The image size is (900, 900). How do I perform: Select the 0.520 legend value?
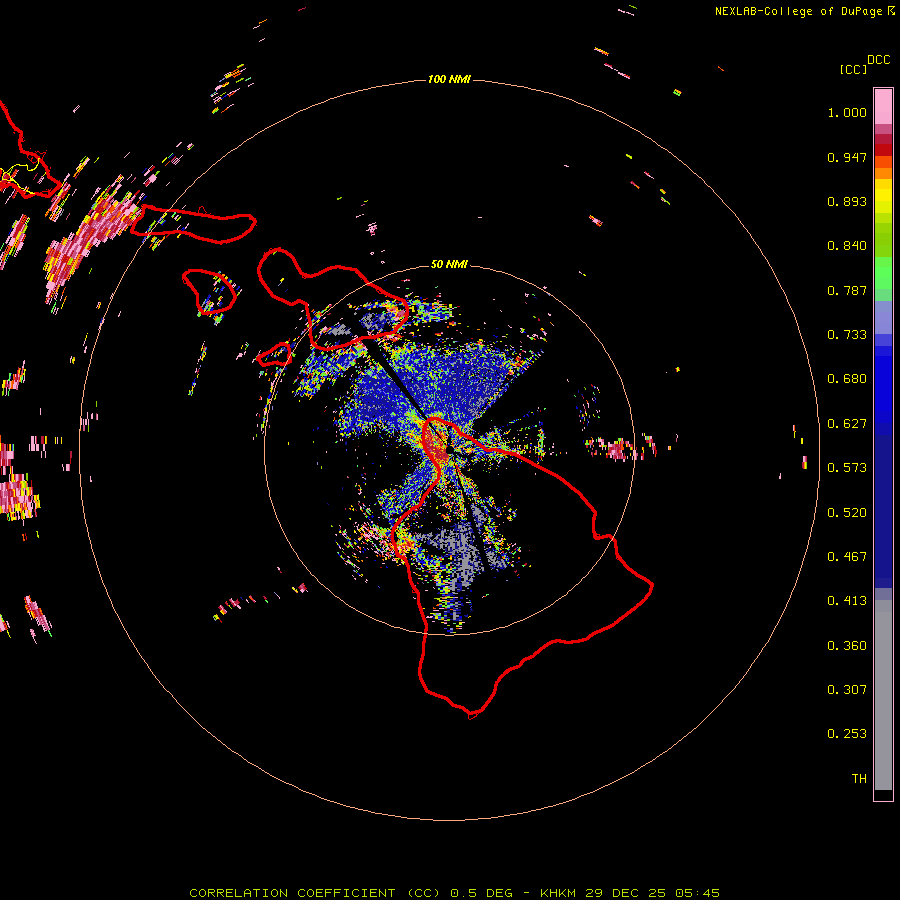847,513
